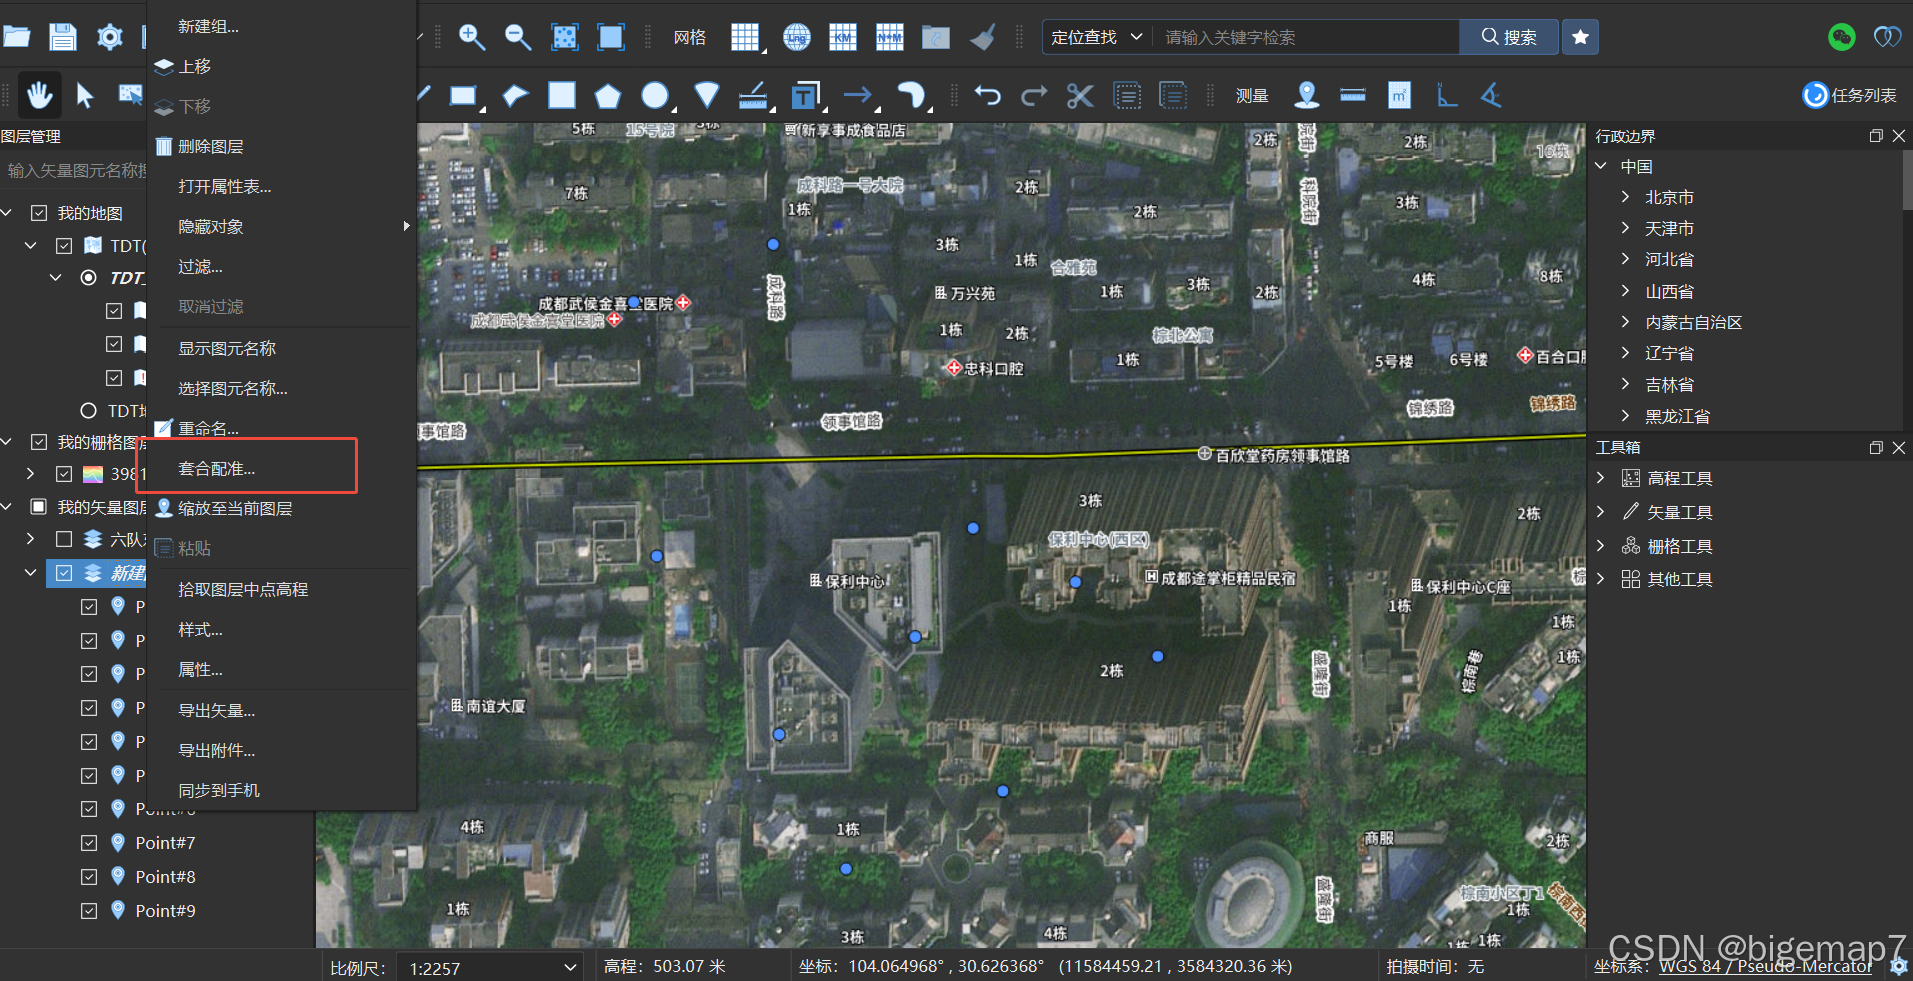Open the 任务列表 task list
The width and height of the screenshot is (1913, 981).
[1850, 96]
